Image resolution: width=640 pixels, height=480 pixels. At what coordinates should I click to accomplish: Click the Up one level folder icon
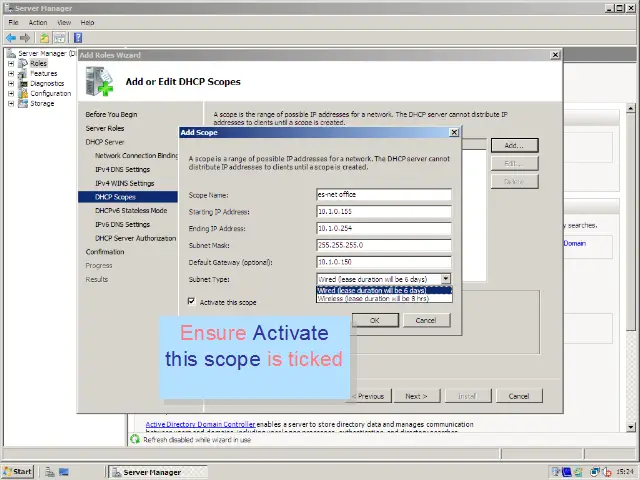click(44, 38)
